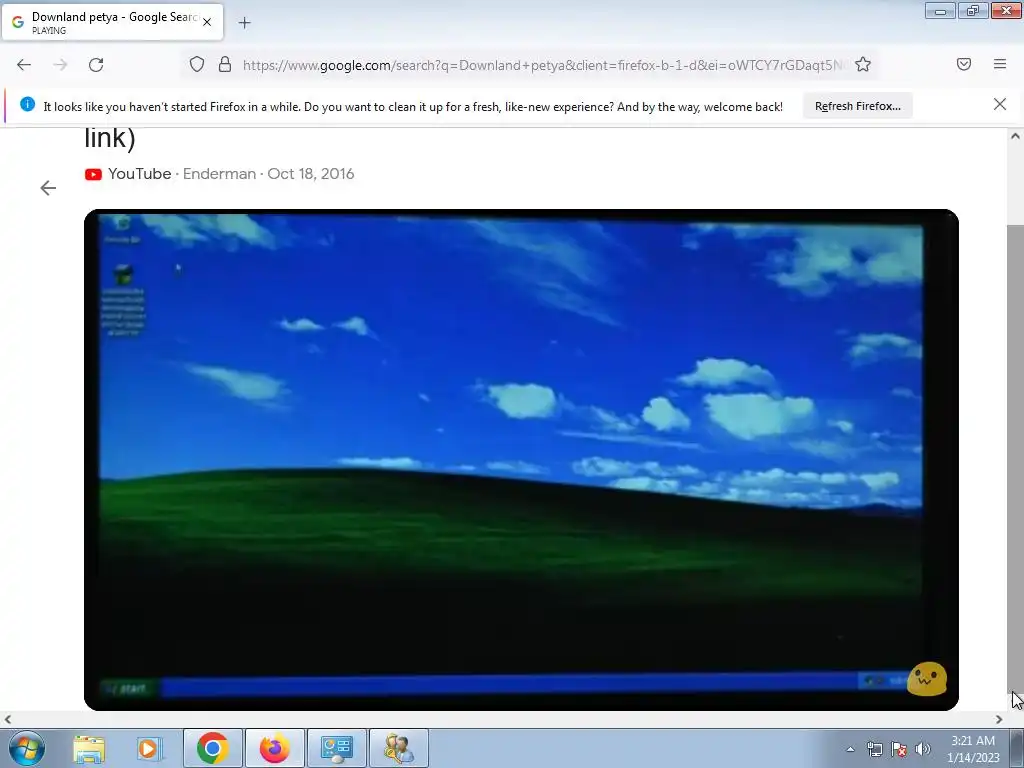Open the user accounts taskbar item

[399, 748]
